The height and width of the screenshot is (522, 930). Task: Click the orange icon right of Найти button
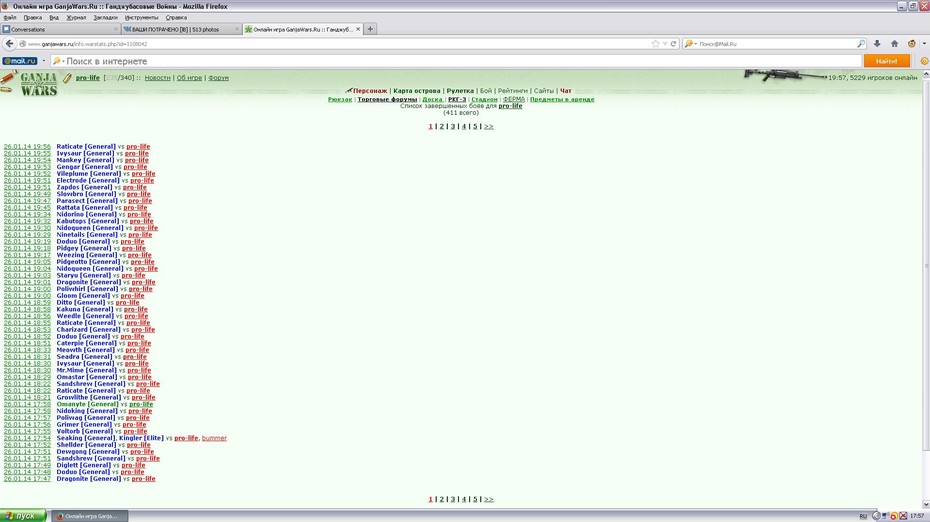tap(924, 61)
